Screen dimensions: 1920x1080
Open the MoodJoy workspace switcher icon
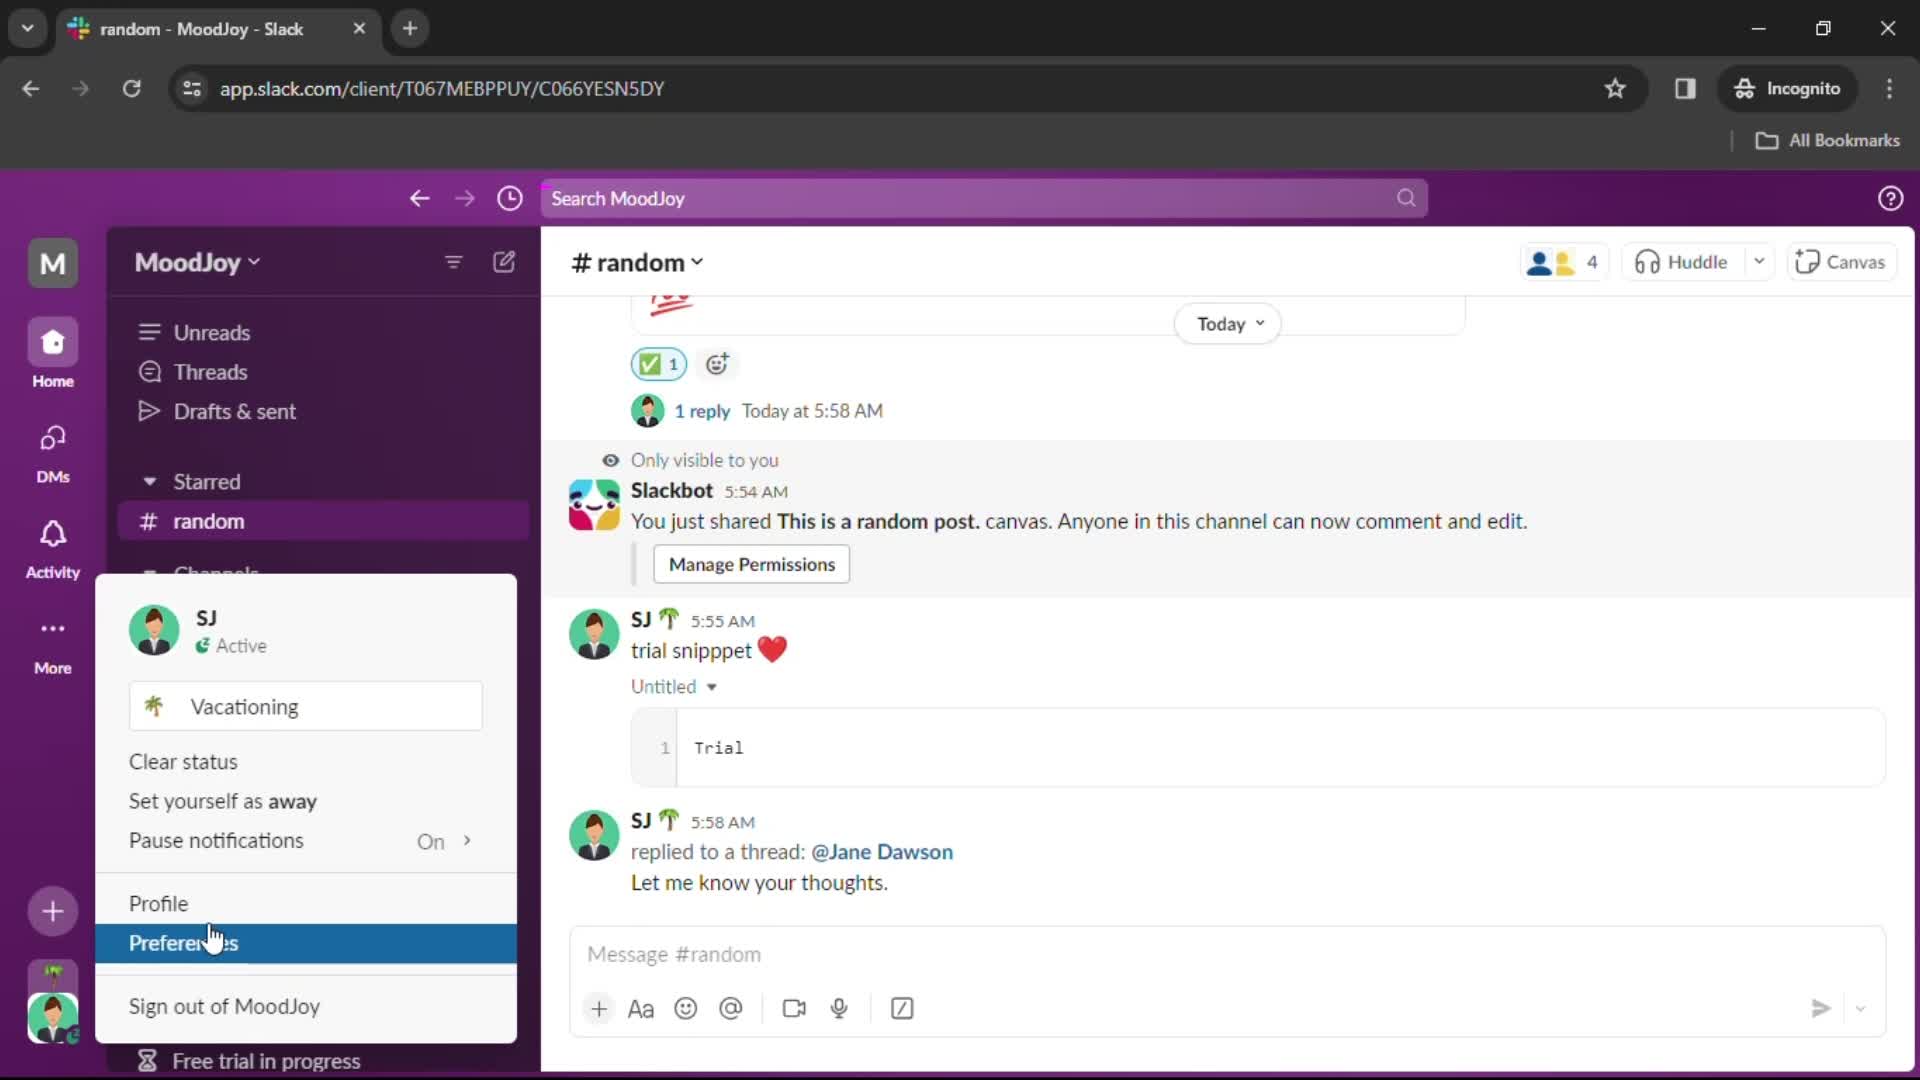point(52,263)
